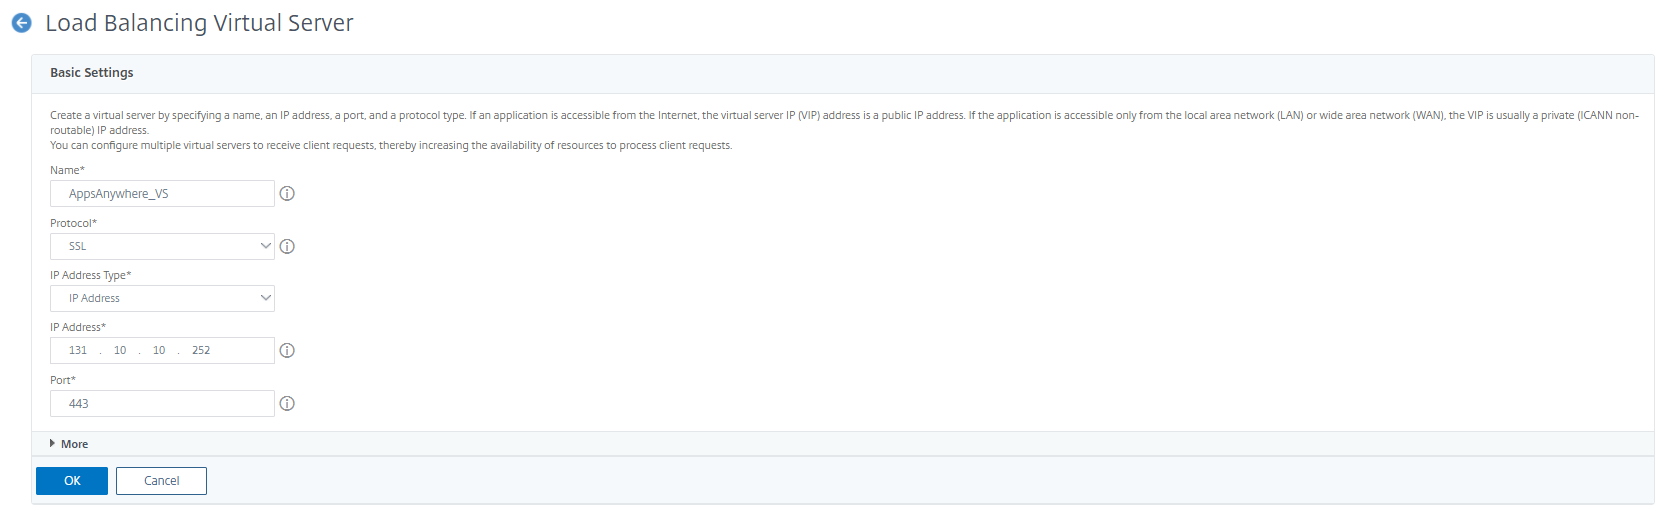Image resolution: width=1661 pixels, height=530 pixels.
Task: Click the info icon next to Port
Action: (x=287, y=404)
